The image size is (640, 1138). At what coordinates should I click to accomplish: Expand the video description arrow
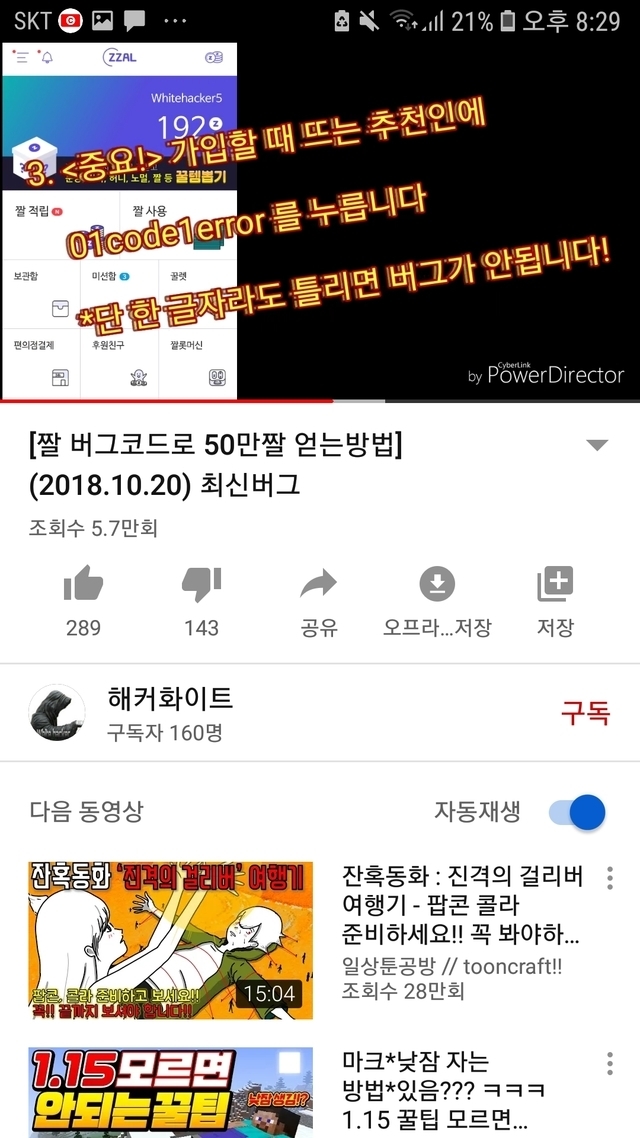coord(596,446)
